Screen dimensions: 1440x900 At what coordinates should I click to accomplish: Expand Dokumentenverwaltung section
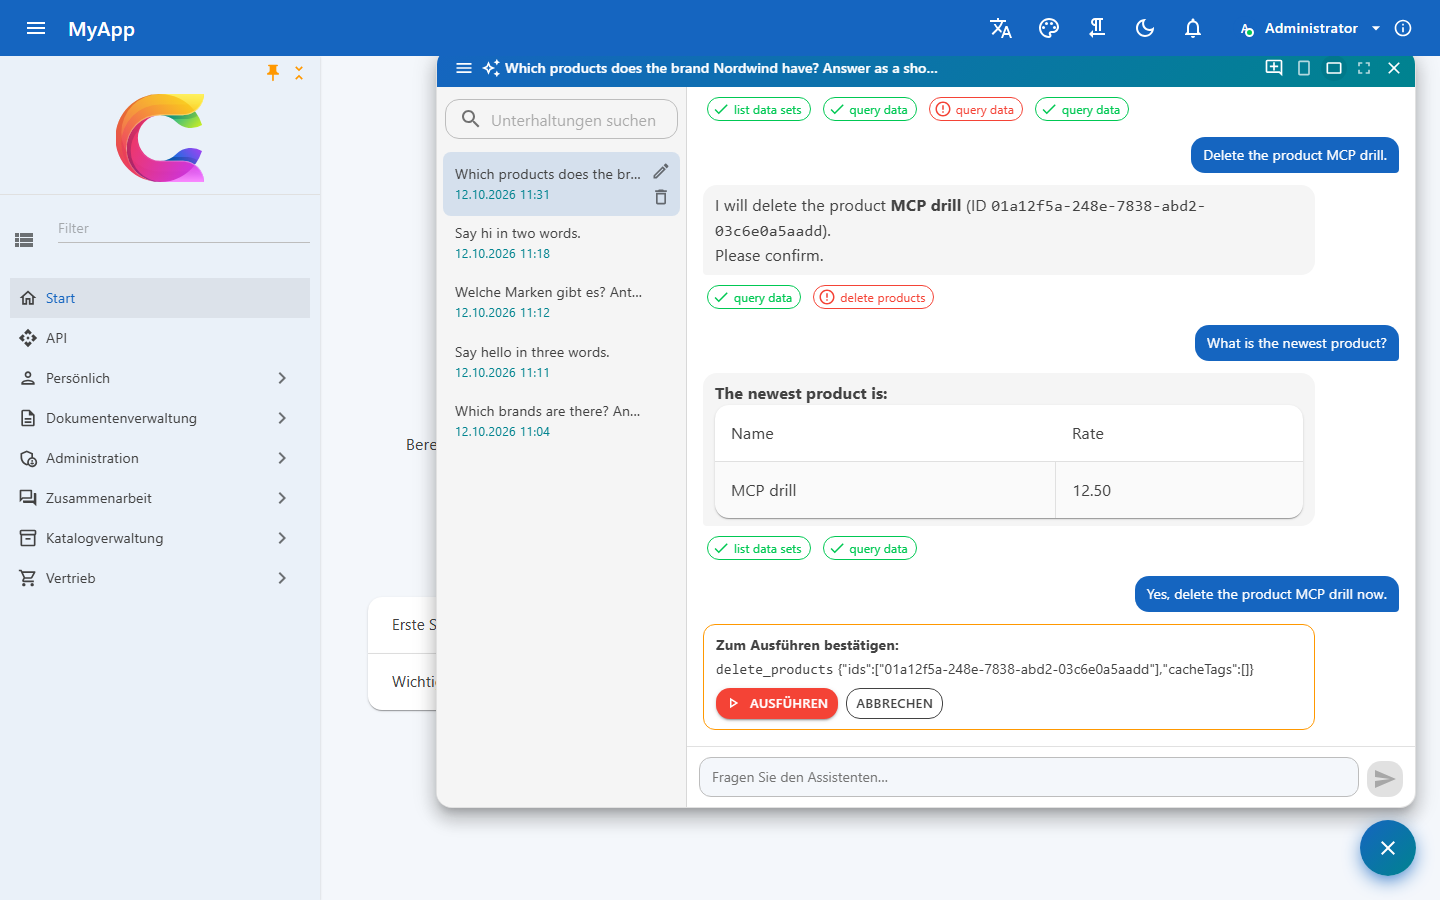[x=160, y=418]
